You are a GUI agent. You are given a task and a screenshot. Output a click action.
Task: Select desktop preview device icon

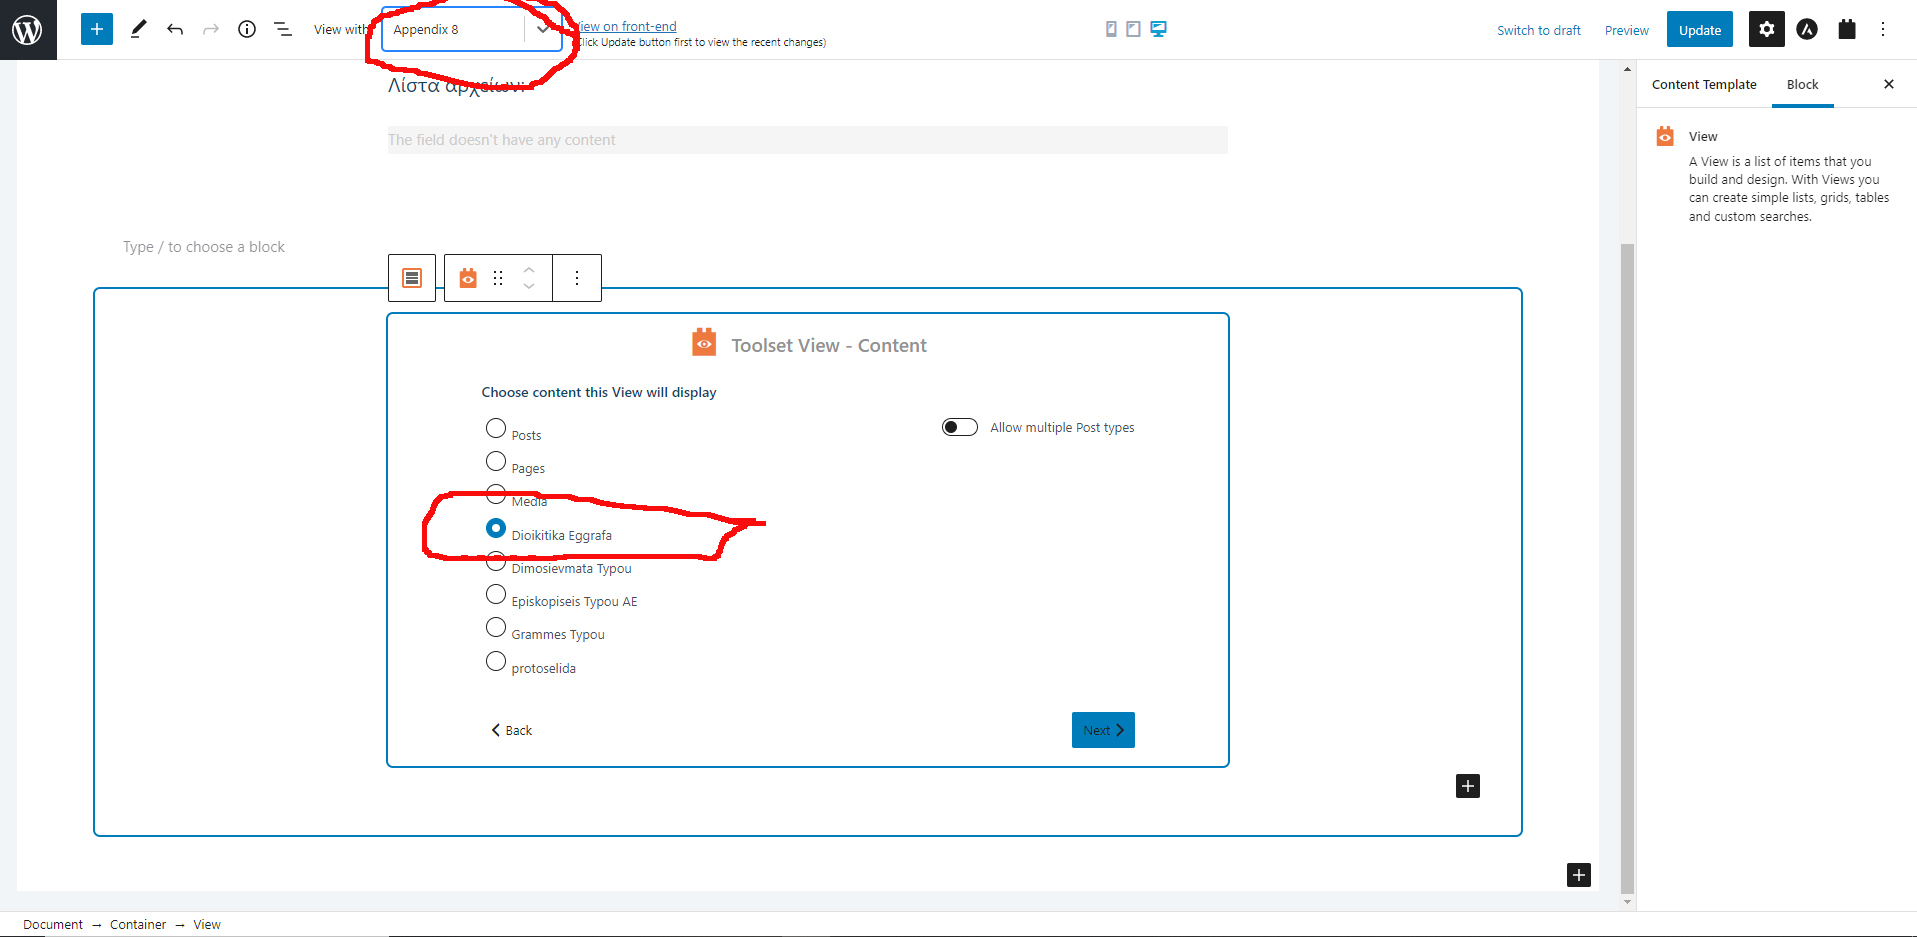click(1158, 29)
